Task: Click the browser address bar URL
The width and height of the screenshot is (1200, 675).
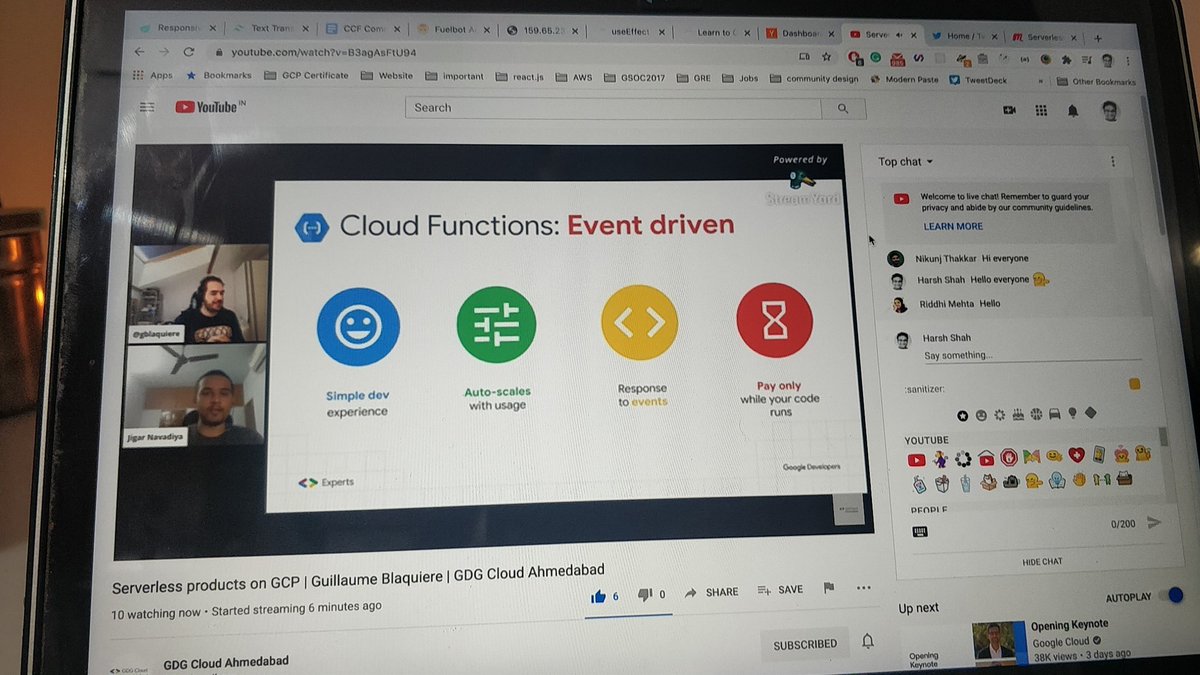Action: 323,52
